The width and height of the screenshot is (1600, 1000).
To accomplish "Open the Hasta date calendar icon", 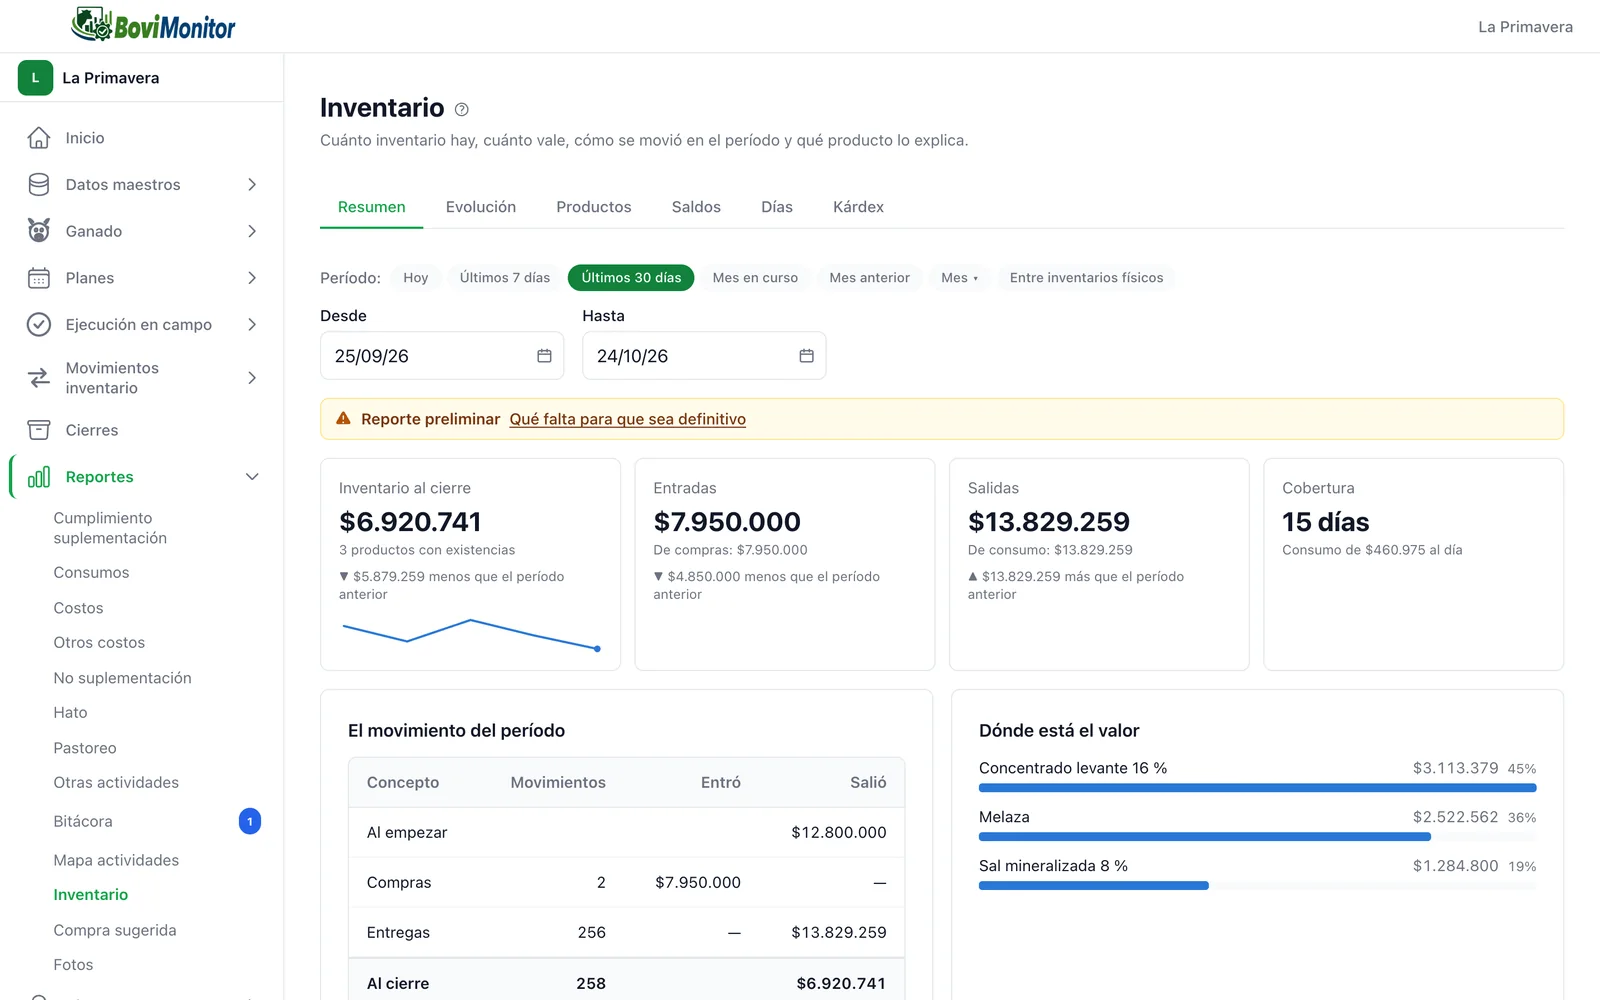I will [806, 356].
